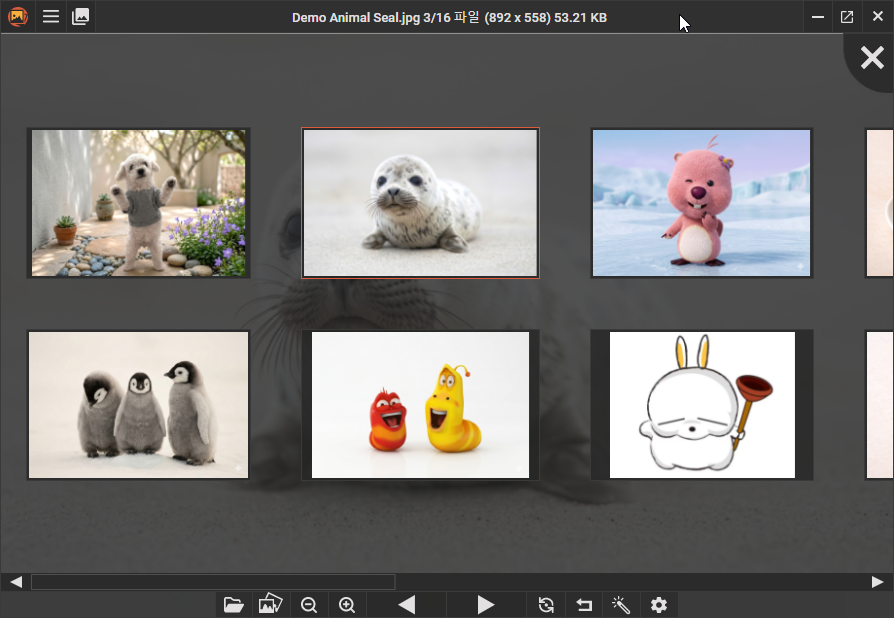
Task: Toggle the full screen window button
Action: (x=847, y=17)
